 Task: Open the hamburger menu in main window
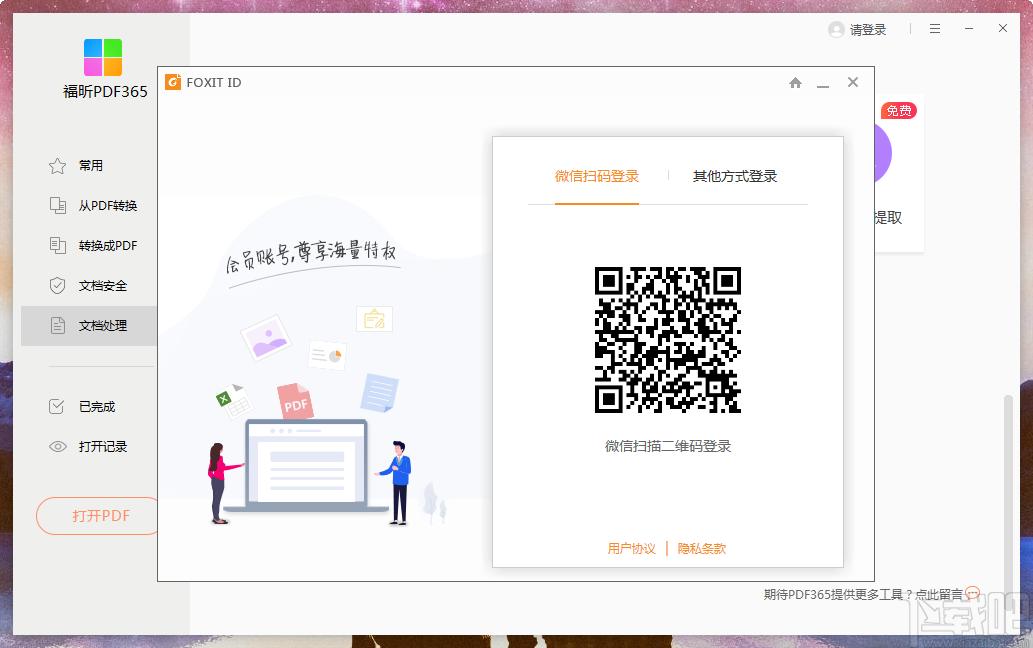click(935, 29)
